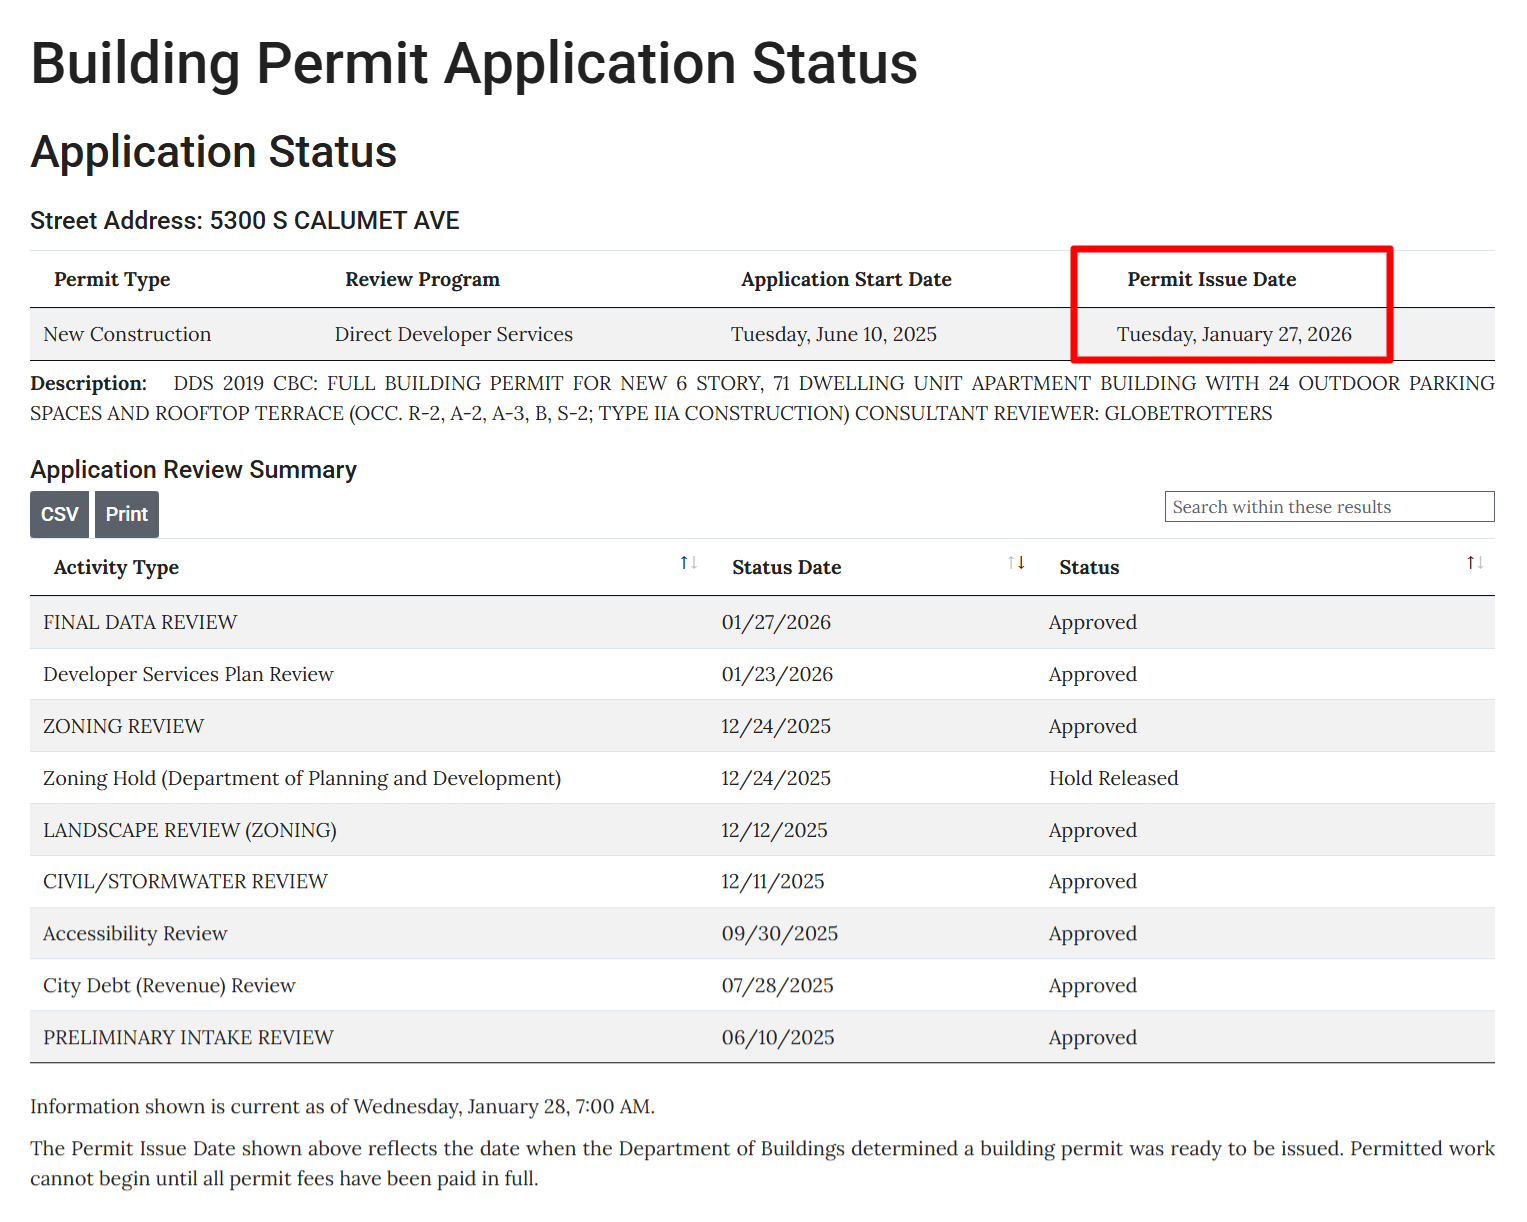Select the Permit Type column header

112,279
